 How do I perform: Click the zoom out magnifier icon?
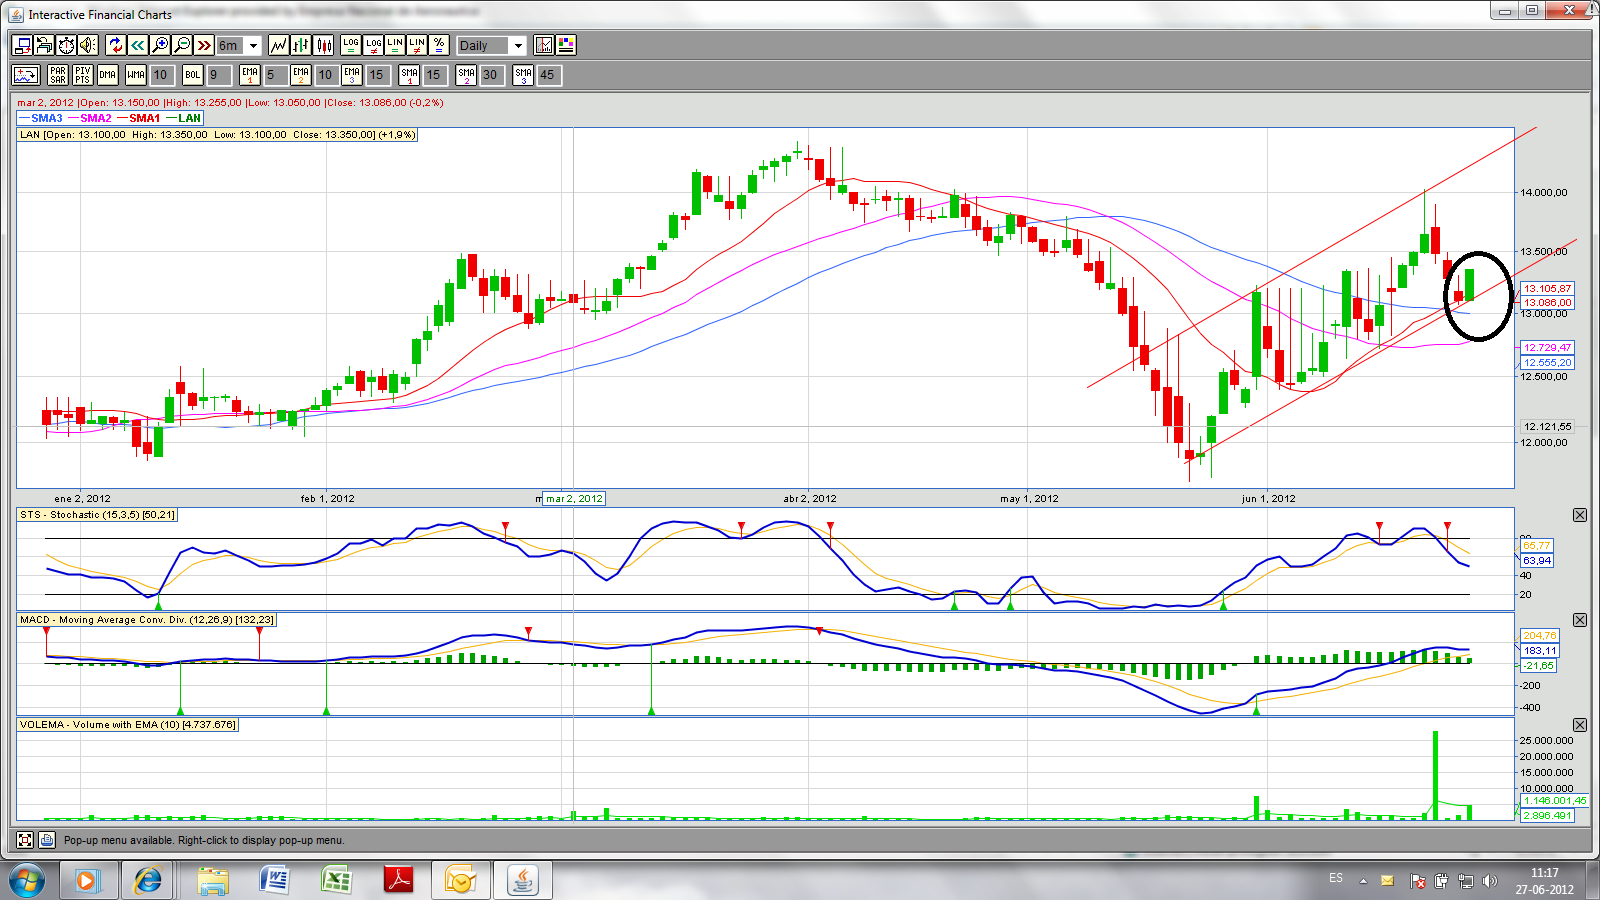(182, 45)
